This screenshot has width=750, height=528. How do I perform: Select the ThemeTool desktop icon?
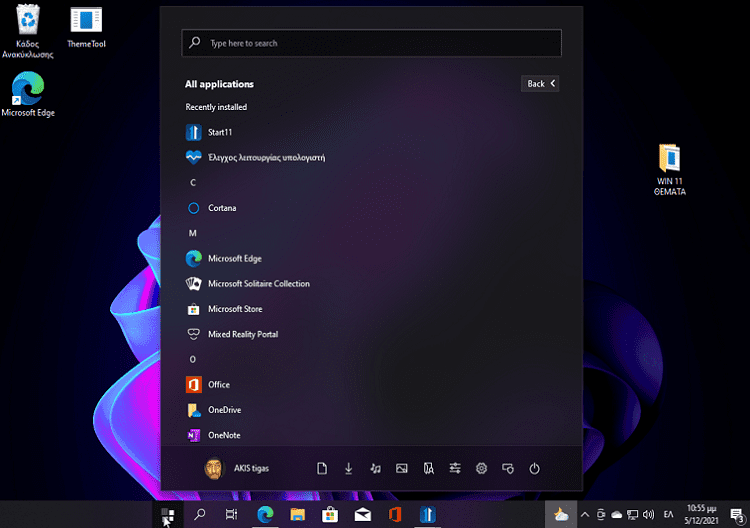[x=86, y=27]
